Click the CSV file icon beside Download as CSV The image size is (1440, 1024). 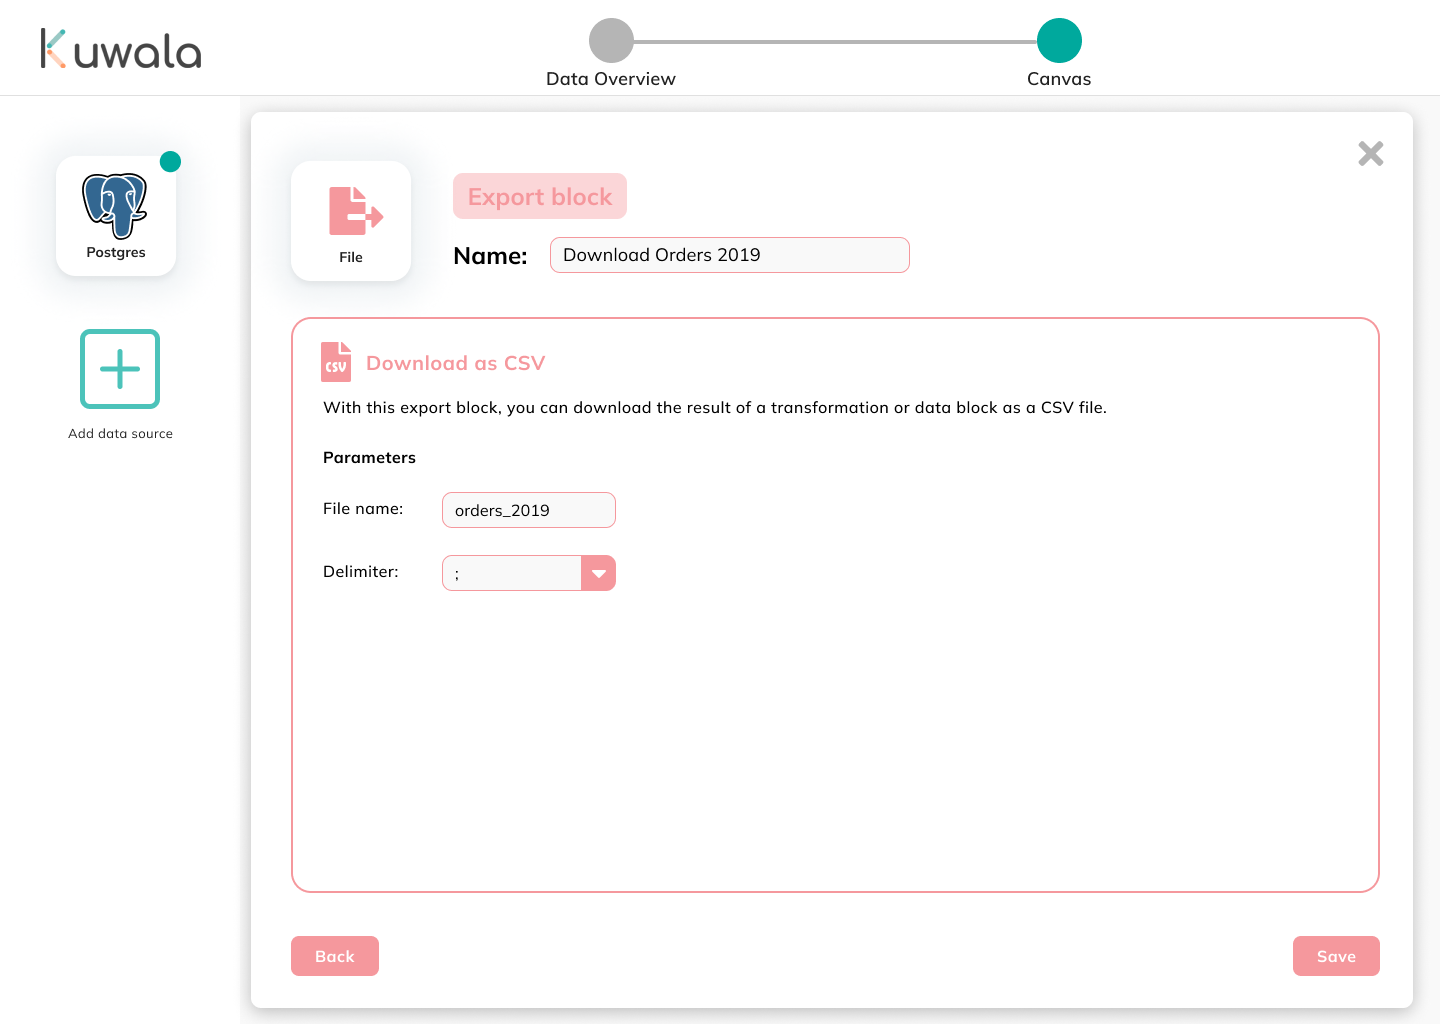point(336,362)
